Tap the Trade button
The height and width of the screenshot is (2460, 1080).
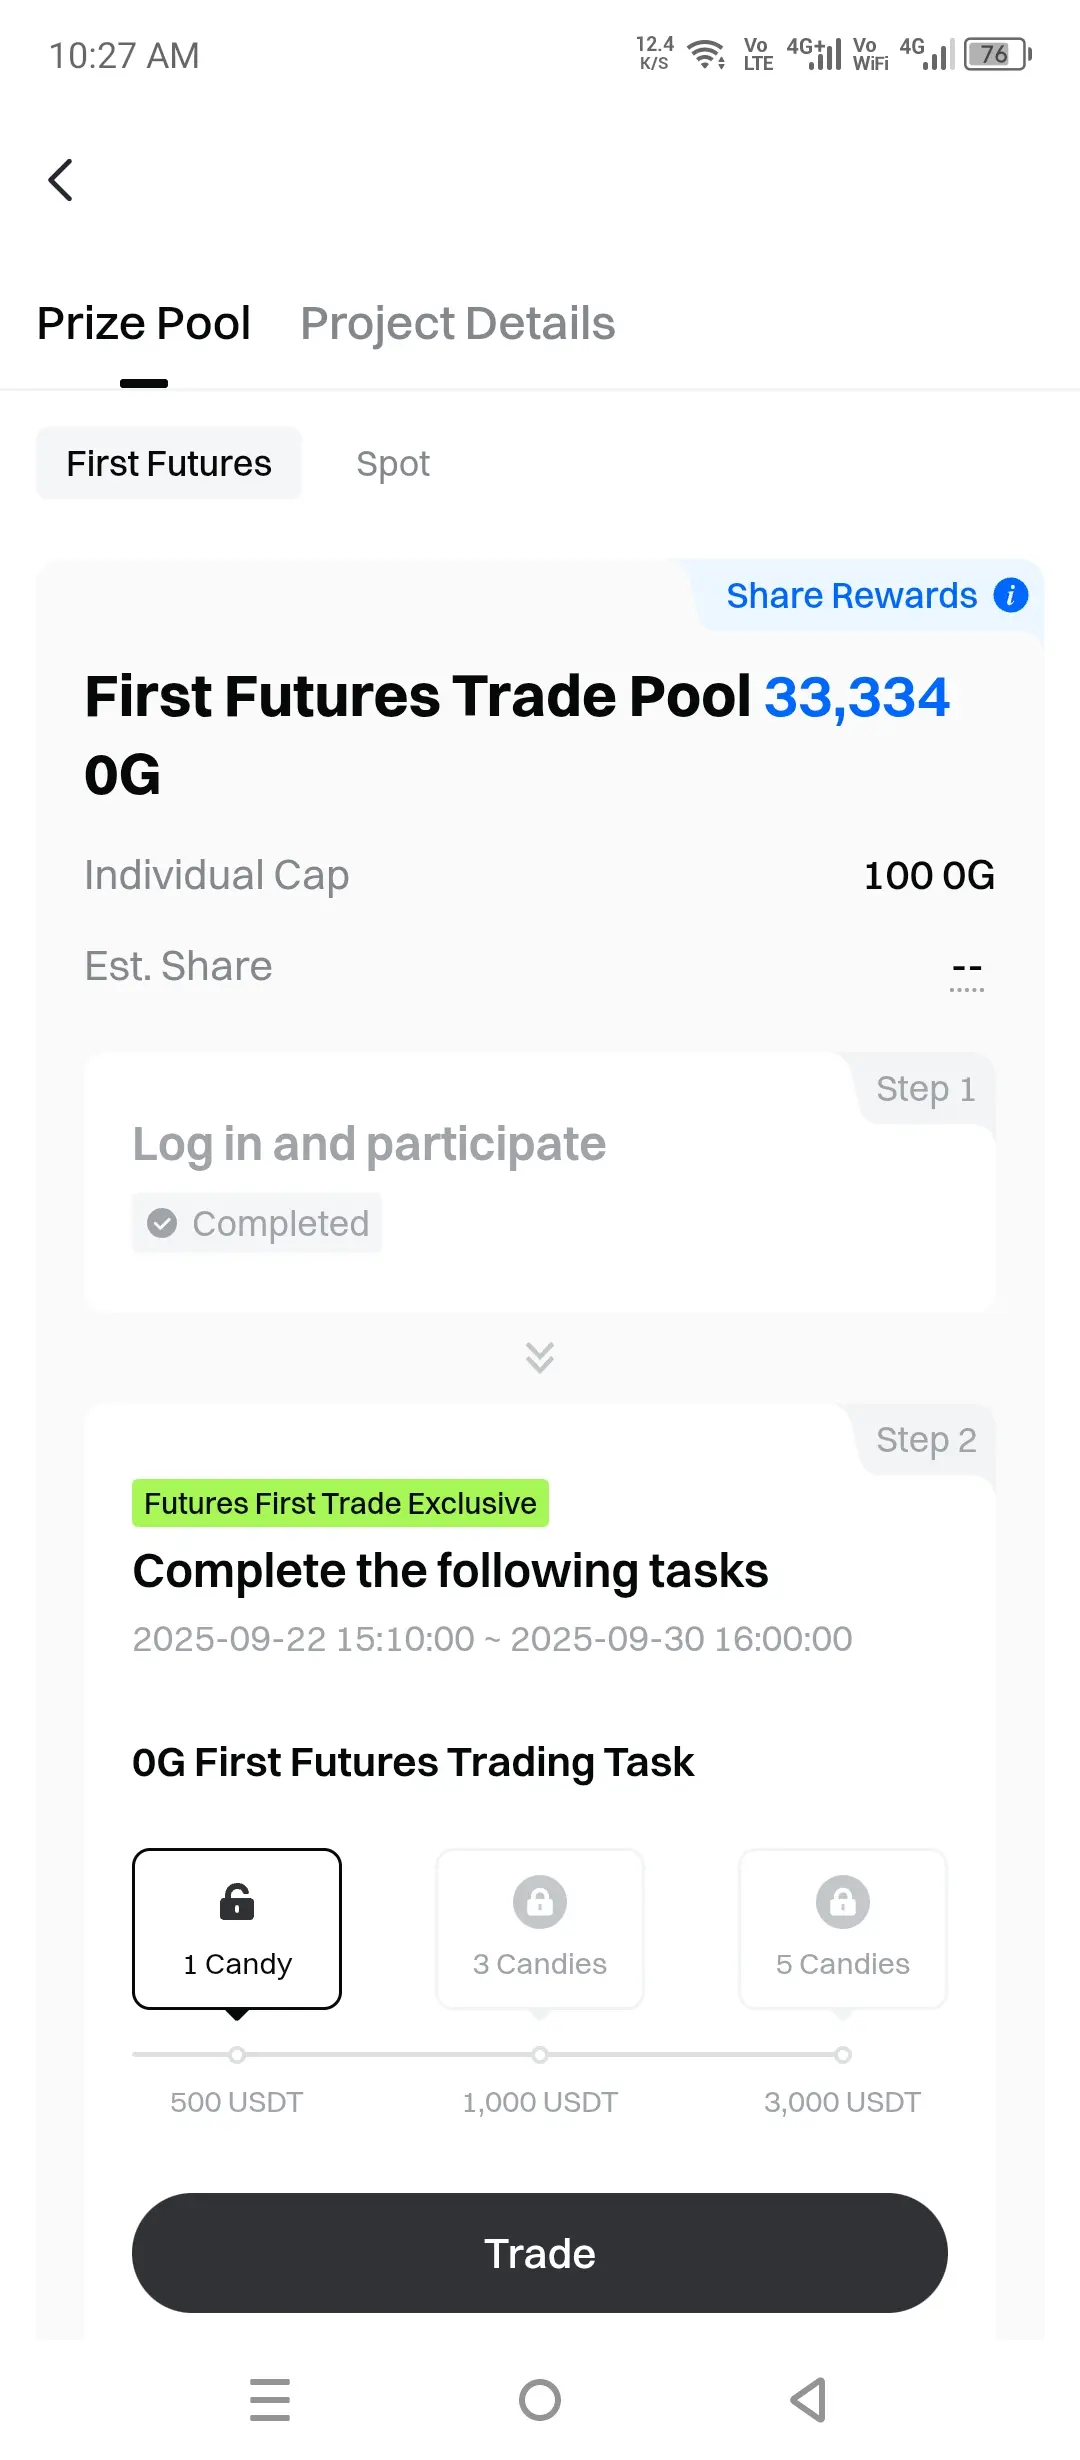pyautogui.click(x=540, y=2253)
